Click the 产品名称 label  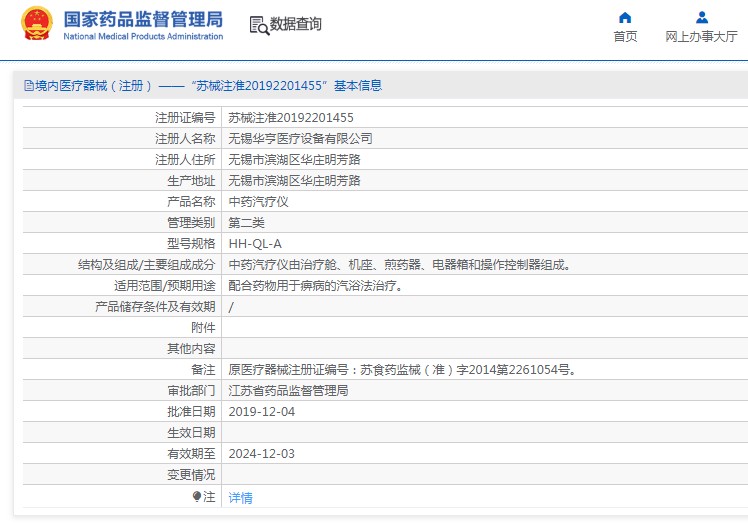[x=191, y=201]
